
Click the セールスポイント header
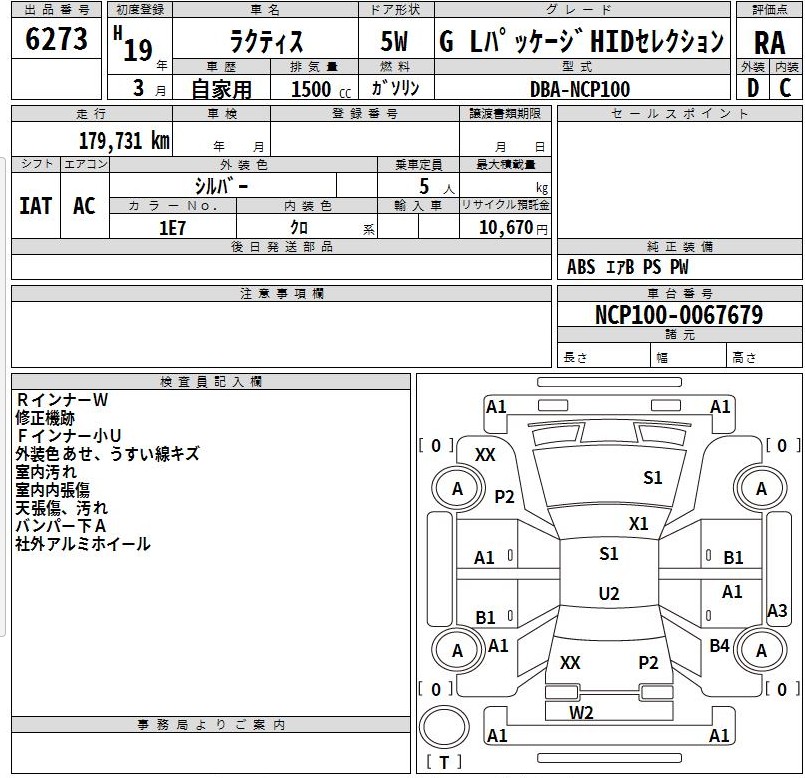pos(679,113)
